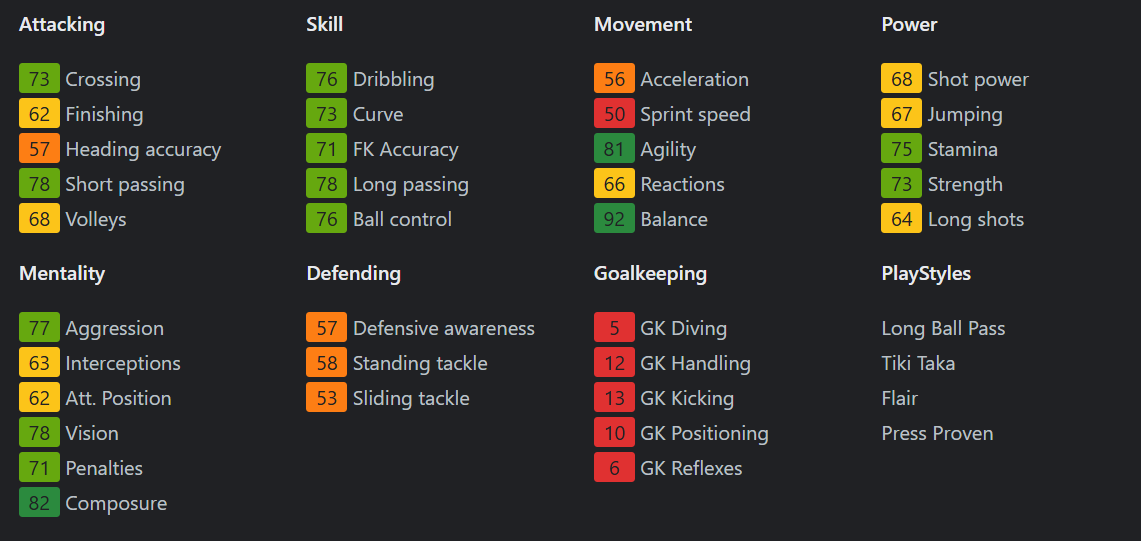Click the Attacking section heading

coord(62,25)
